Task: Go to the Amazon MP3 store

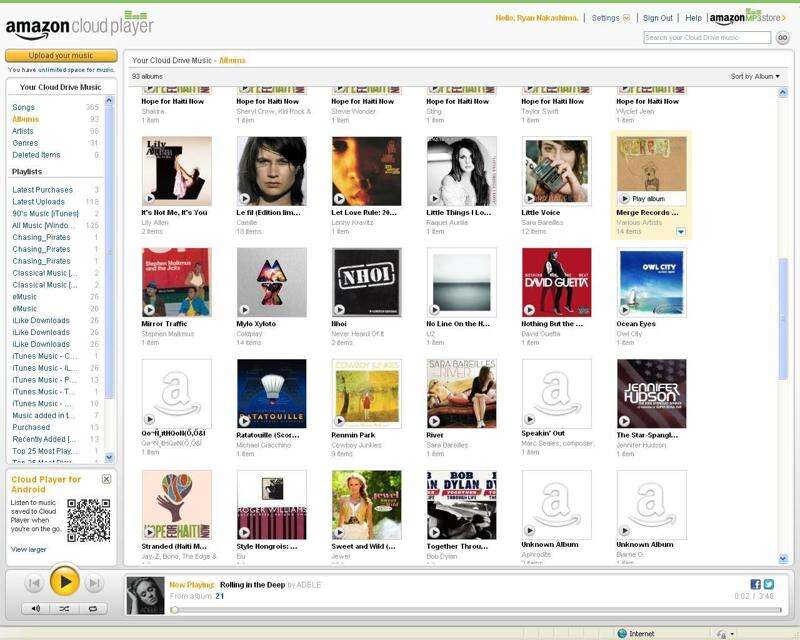Action: 747,17
